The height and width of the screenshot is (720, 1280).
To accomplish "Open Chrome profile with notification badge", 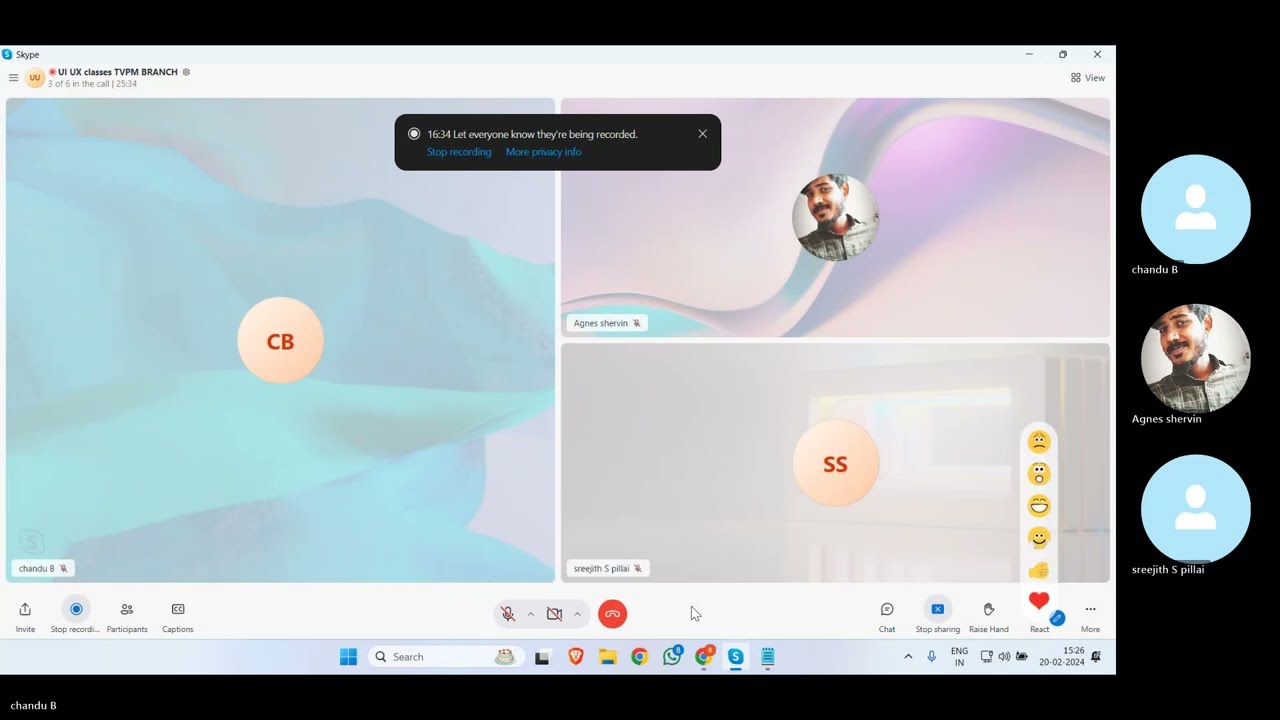I will click(x=704, y=657).
